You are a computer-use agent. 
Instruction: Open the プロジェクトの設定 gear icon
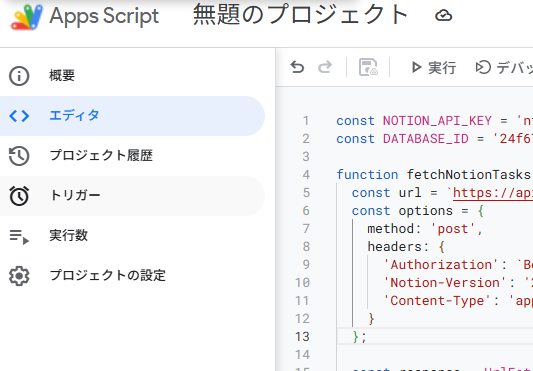tap(19, 276)
